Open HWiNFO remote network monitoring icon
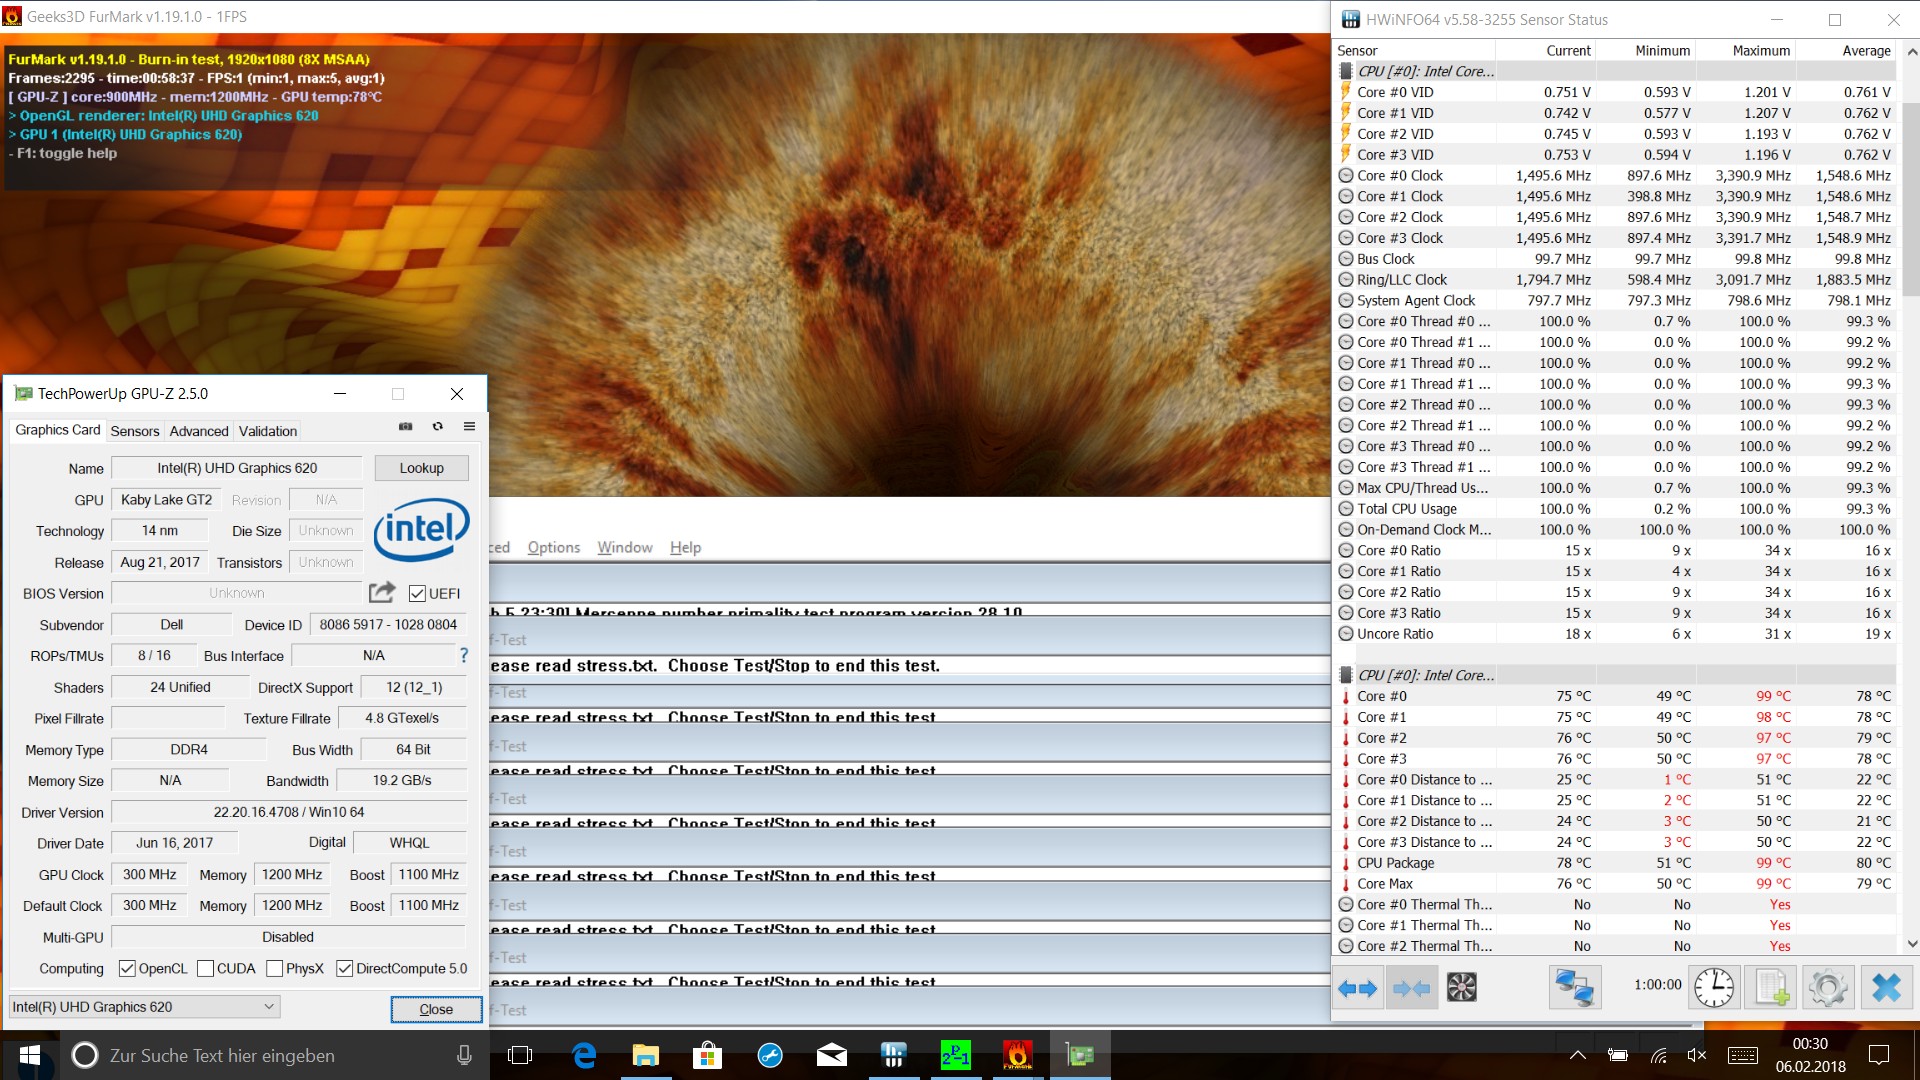The image size is (1920, 1080). tap(1574, 988)
